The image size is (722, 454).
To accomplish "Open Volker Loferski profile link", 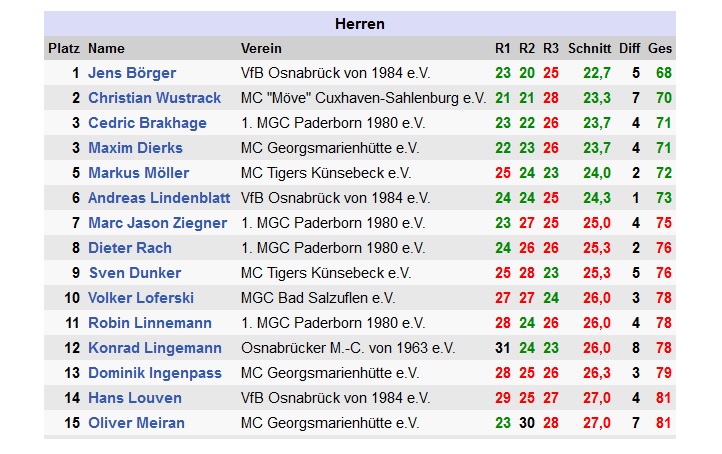I will click(x=141, y=298).
